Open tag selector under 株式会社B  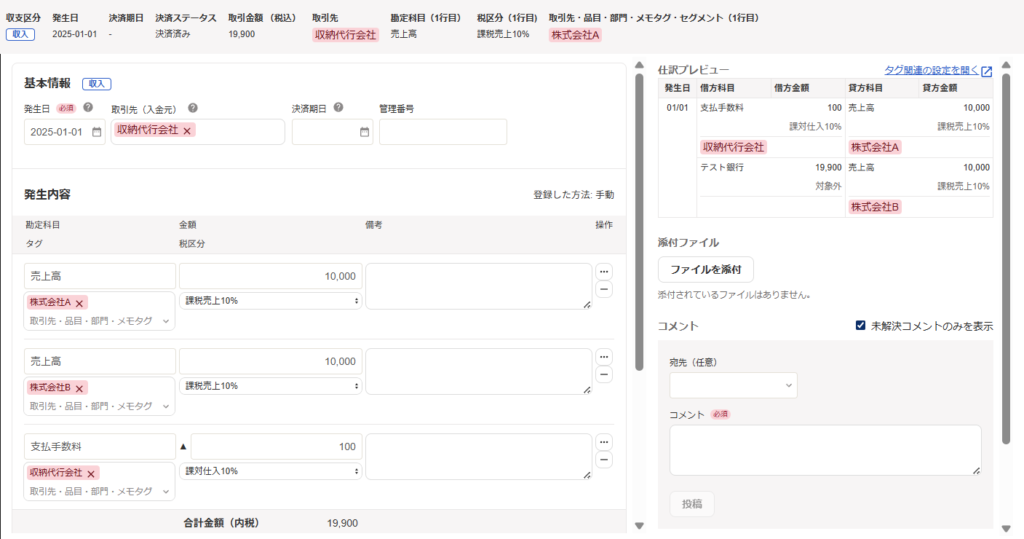99,406
